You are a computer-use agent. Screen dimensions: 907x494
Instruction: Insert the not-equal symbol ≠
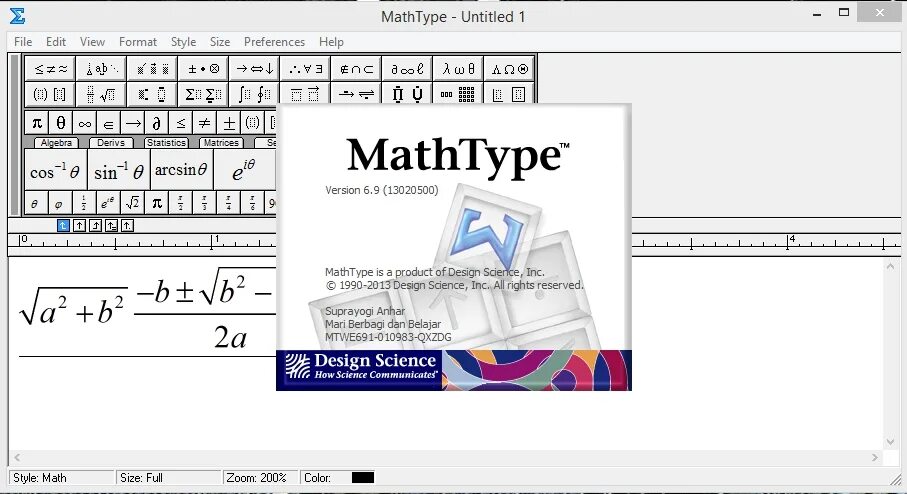[204, 123]
